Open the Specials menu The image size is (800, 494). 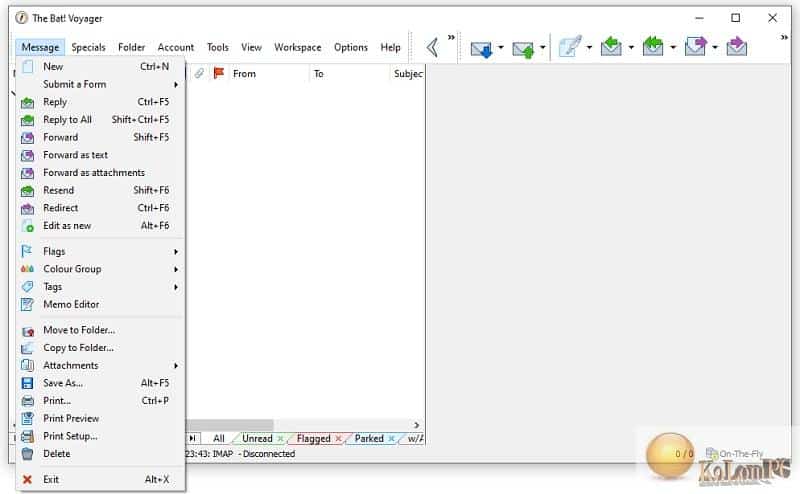coord(88,47)
